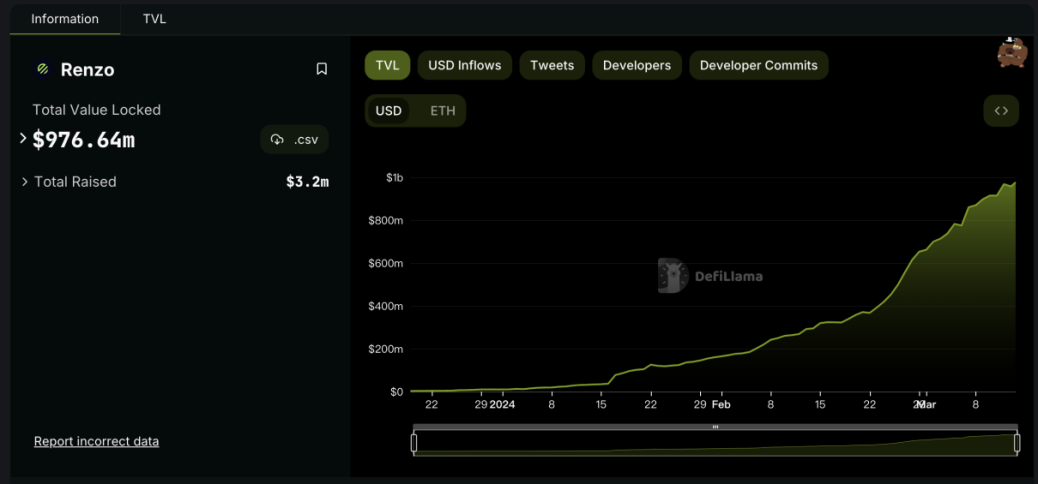Expand the Total Value Locked breakdown chevron

click(23, 138)
